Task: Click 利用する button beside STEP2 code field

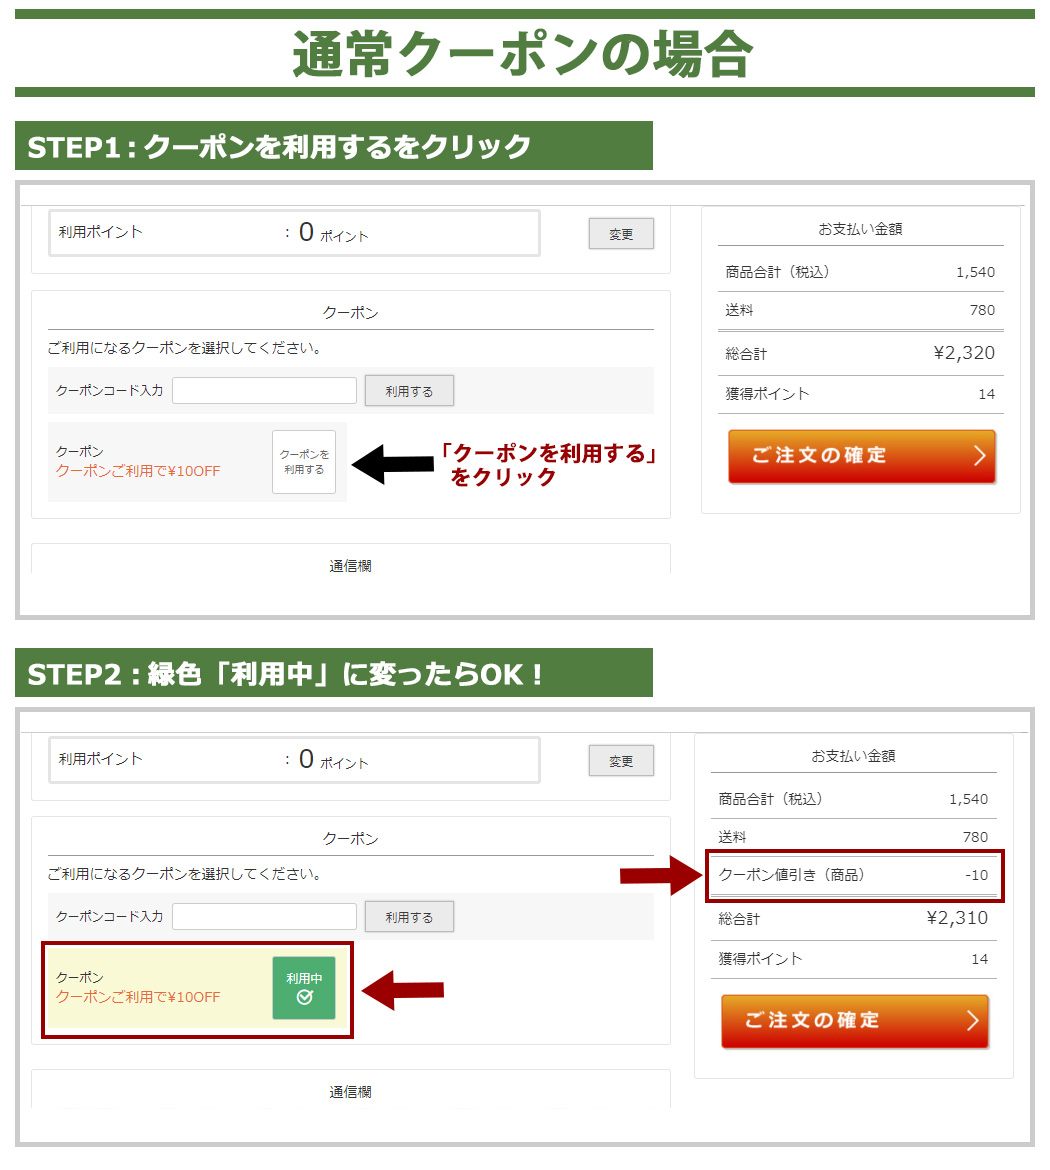Action: [x=409, y=916]
